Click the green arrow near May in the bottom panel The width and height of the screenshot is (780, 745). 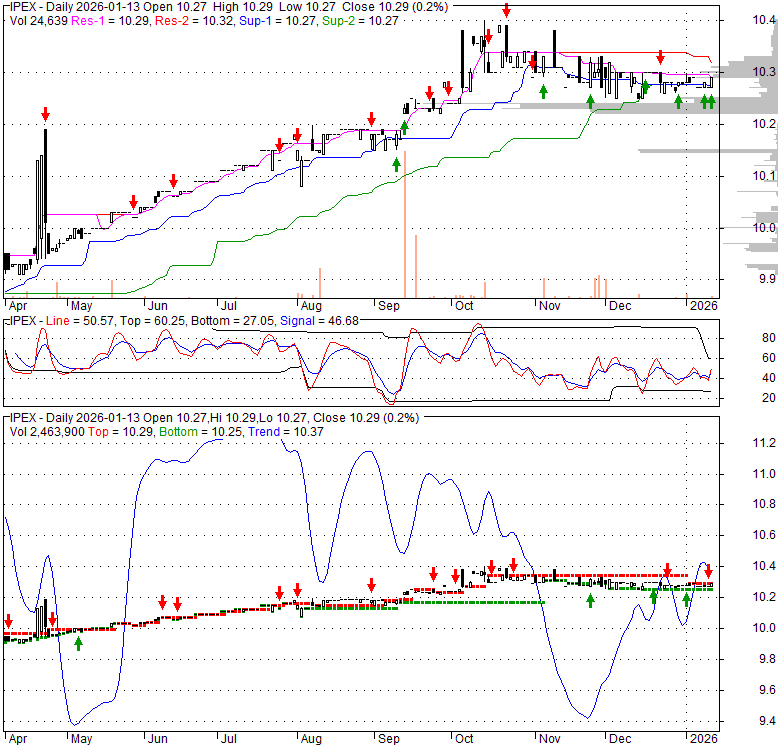coord(78,642)
